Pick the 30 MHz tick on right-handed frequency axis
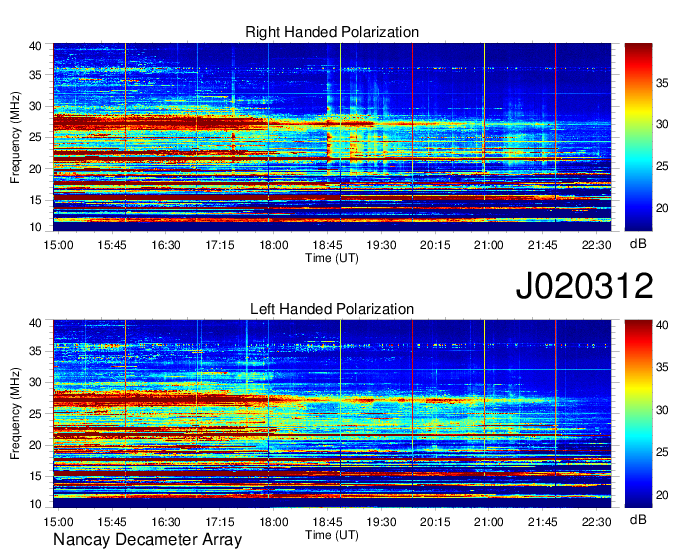 35,106
